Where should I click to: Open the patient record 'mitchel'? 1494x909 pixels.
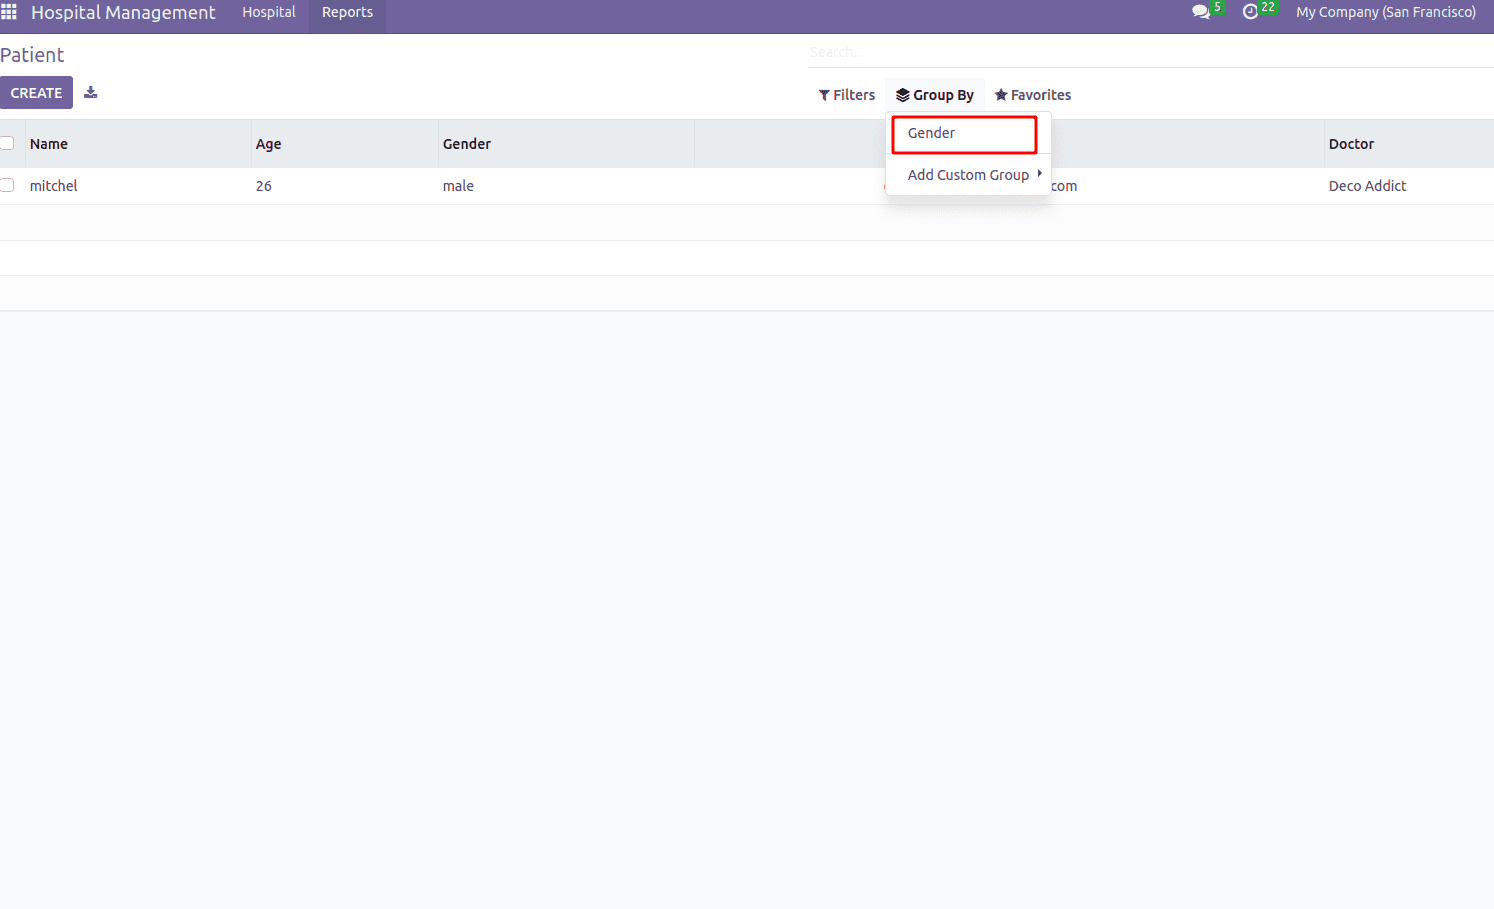(54, 186)
